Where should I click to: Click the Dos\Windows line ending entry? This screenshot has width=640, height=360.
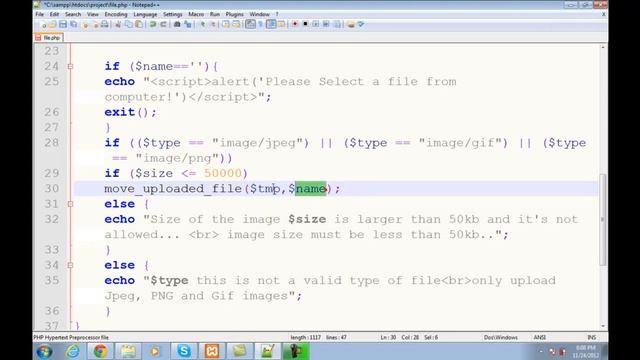(501, 338)
